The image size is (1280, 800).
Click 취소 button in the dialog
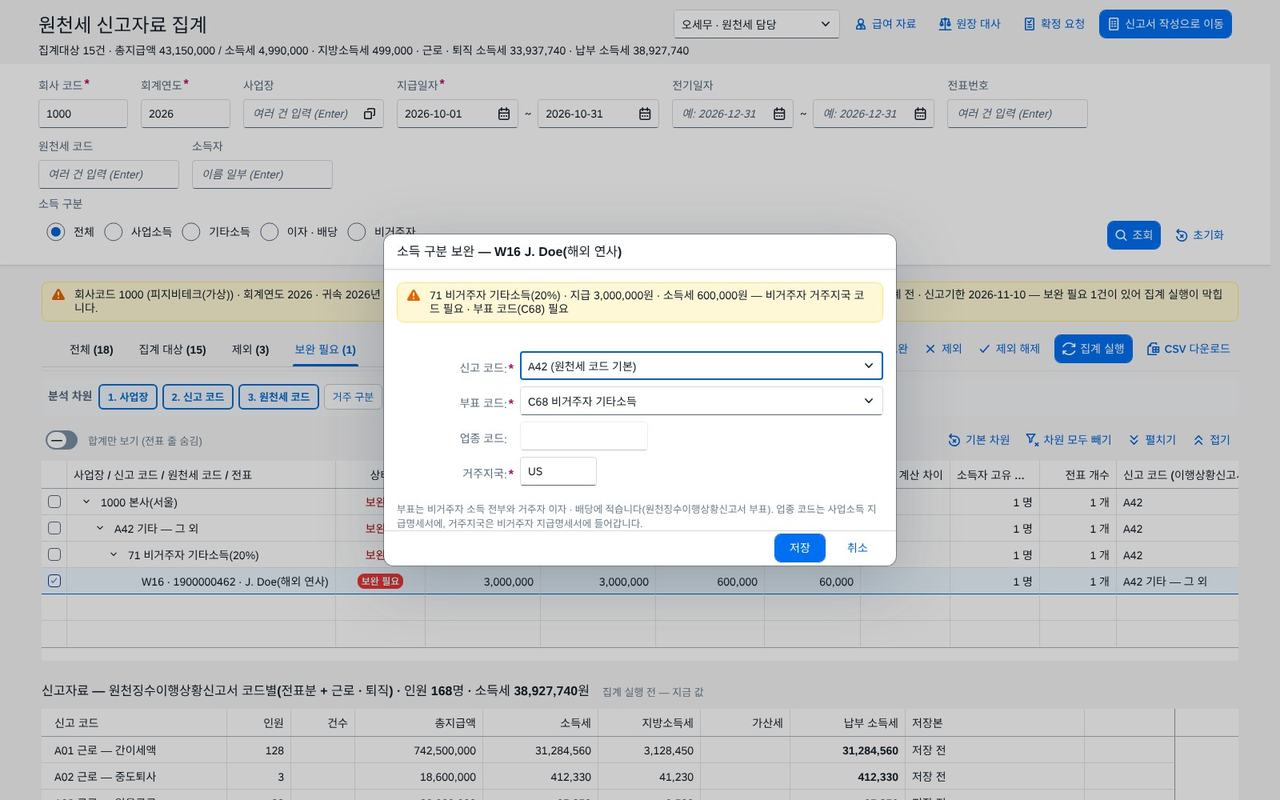coord(857,548)
